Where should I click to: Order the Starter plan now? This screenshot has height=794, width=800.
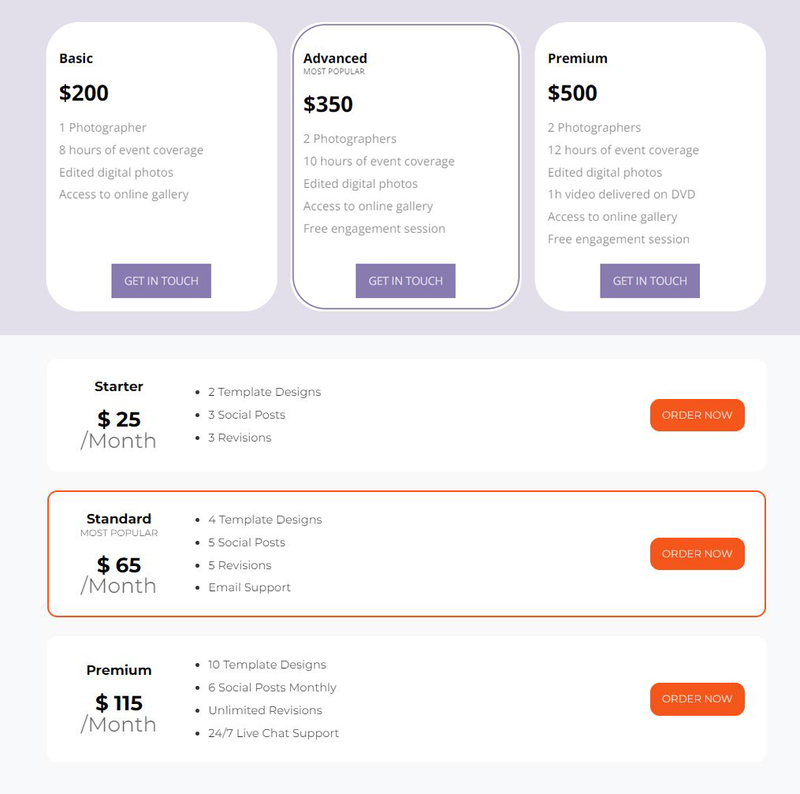[697, 415]
